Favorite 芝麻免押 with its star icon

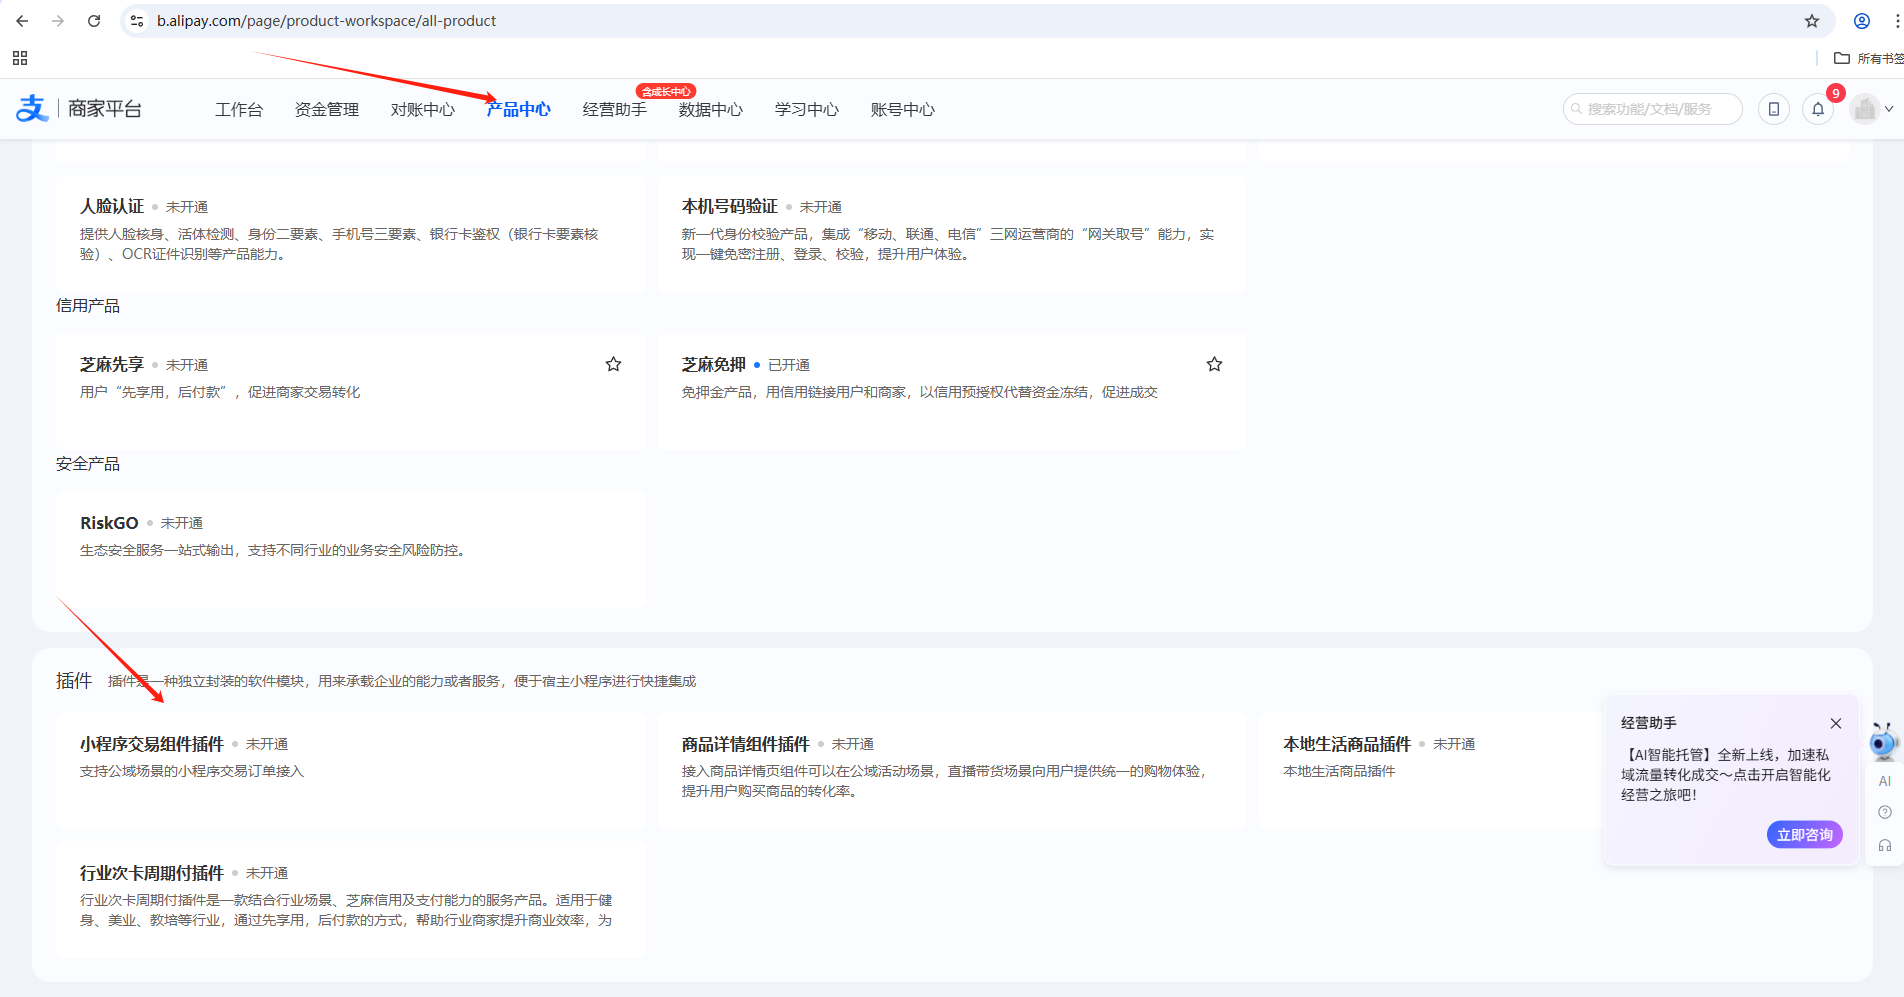click(x=1214, y=365)
